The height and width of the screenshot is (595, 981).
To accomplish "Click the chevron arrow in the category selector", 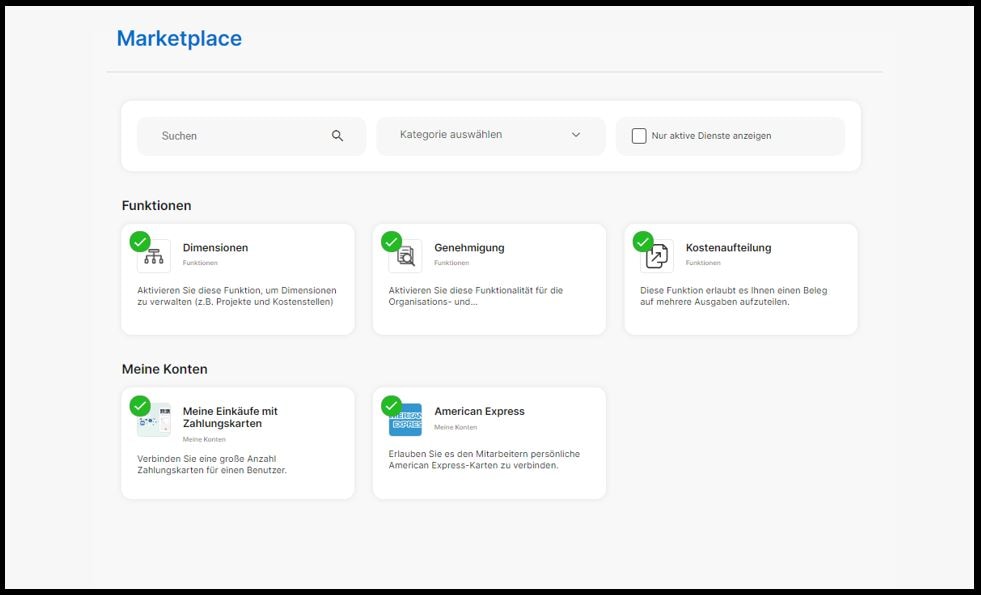I will [x=576, y=135].
